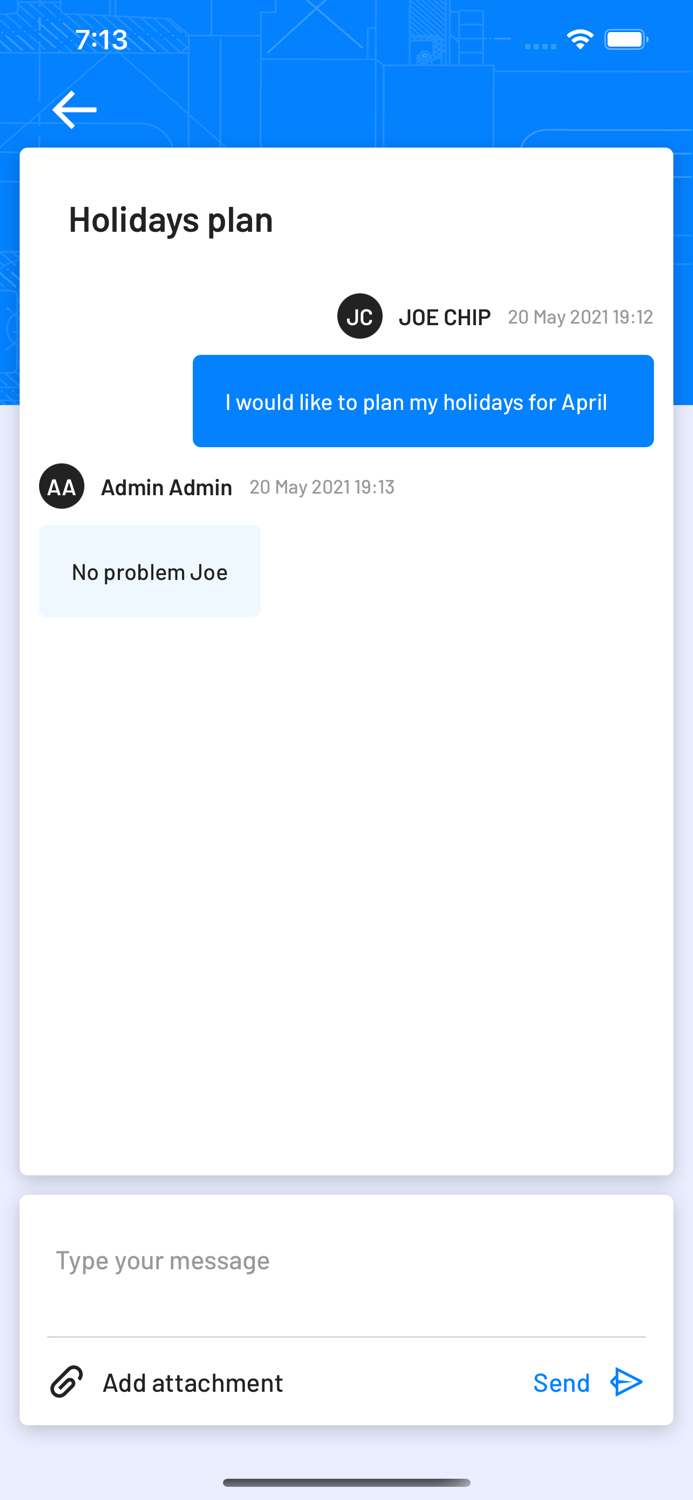This screenshot has height=1500, width=693.
Task: Click the paperclip attachment icon
Action: 66,1382
